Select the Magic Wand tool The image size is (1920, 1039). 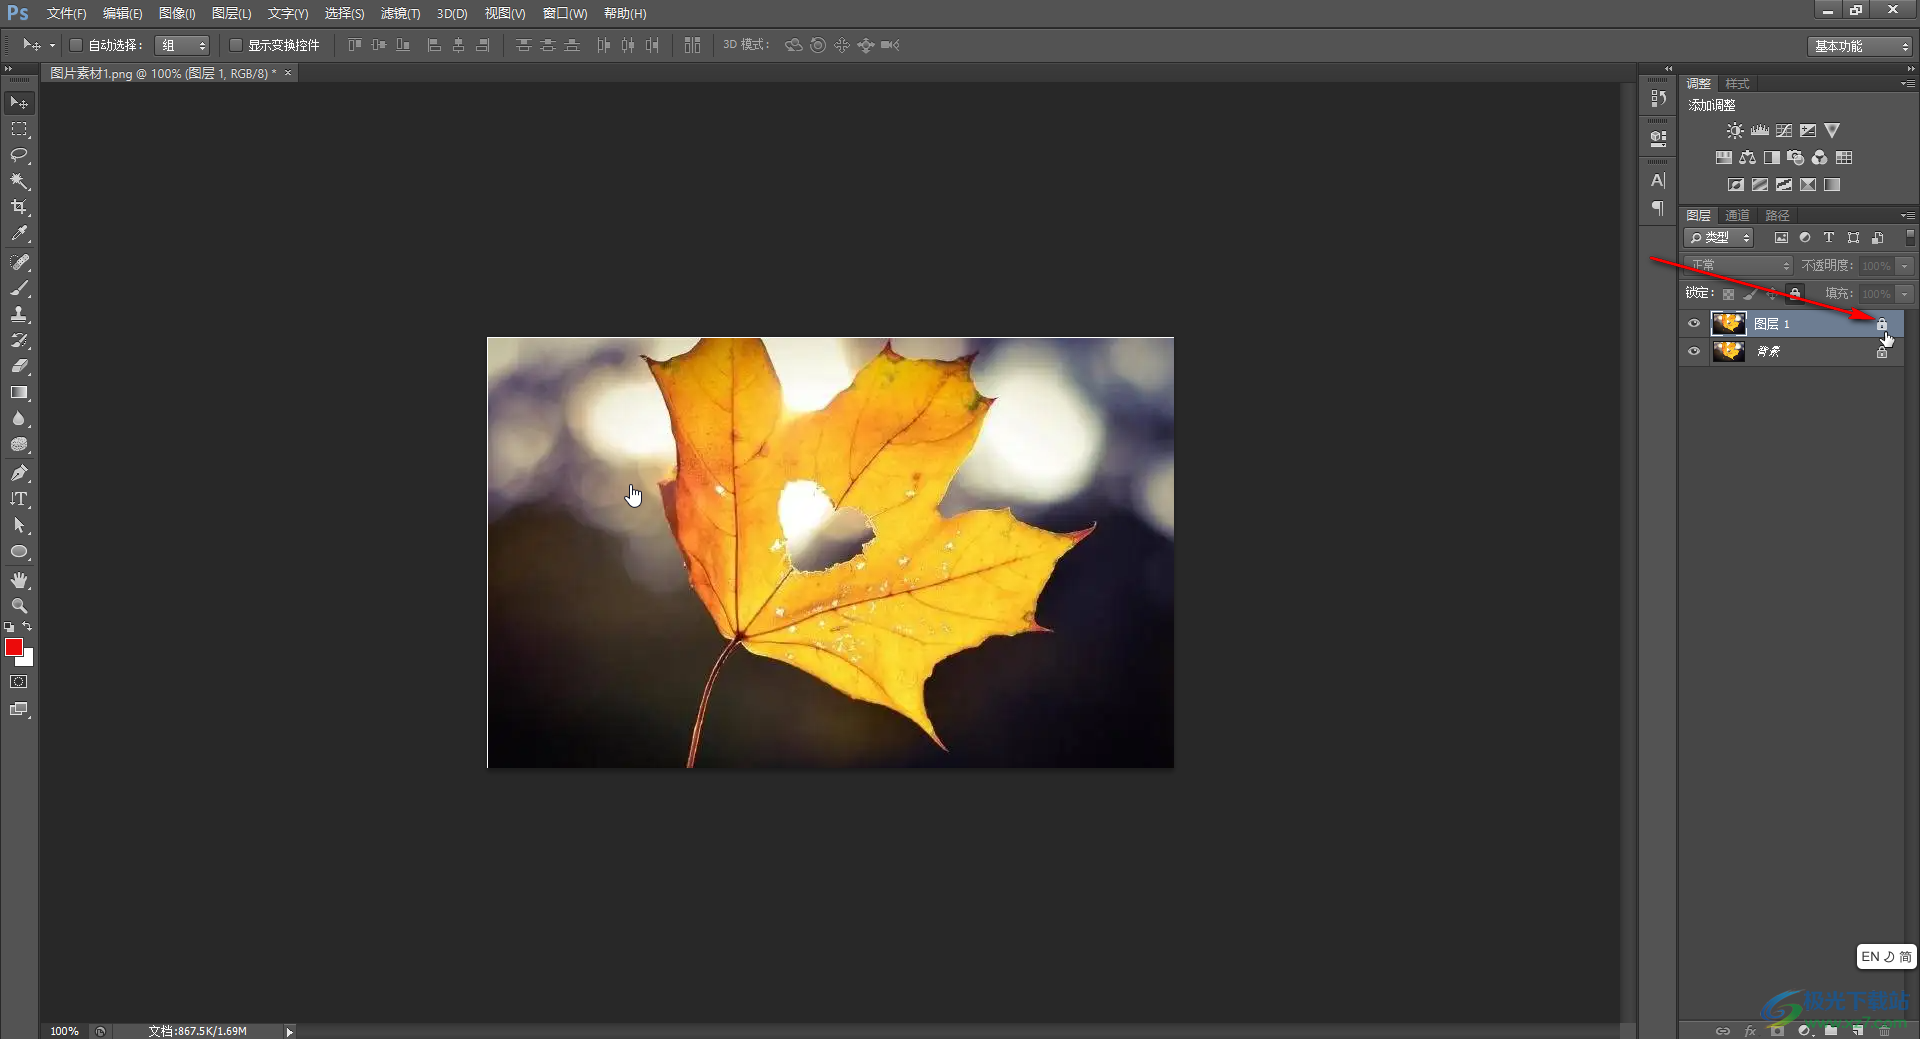(19, 181)
